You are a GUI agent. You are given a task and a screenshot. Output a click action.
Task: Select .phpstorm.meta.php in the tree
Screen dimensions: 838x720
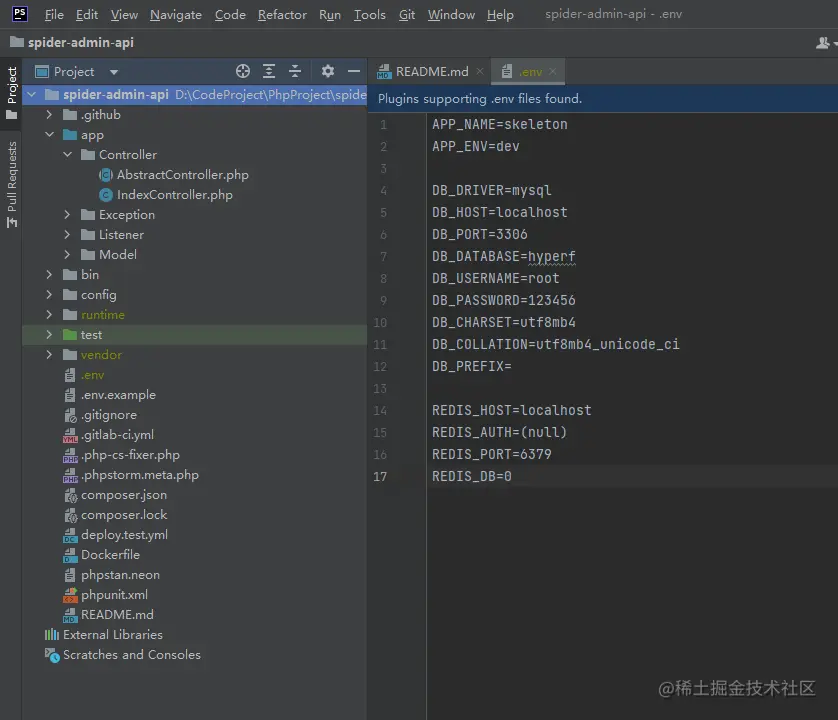[139, 475]
